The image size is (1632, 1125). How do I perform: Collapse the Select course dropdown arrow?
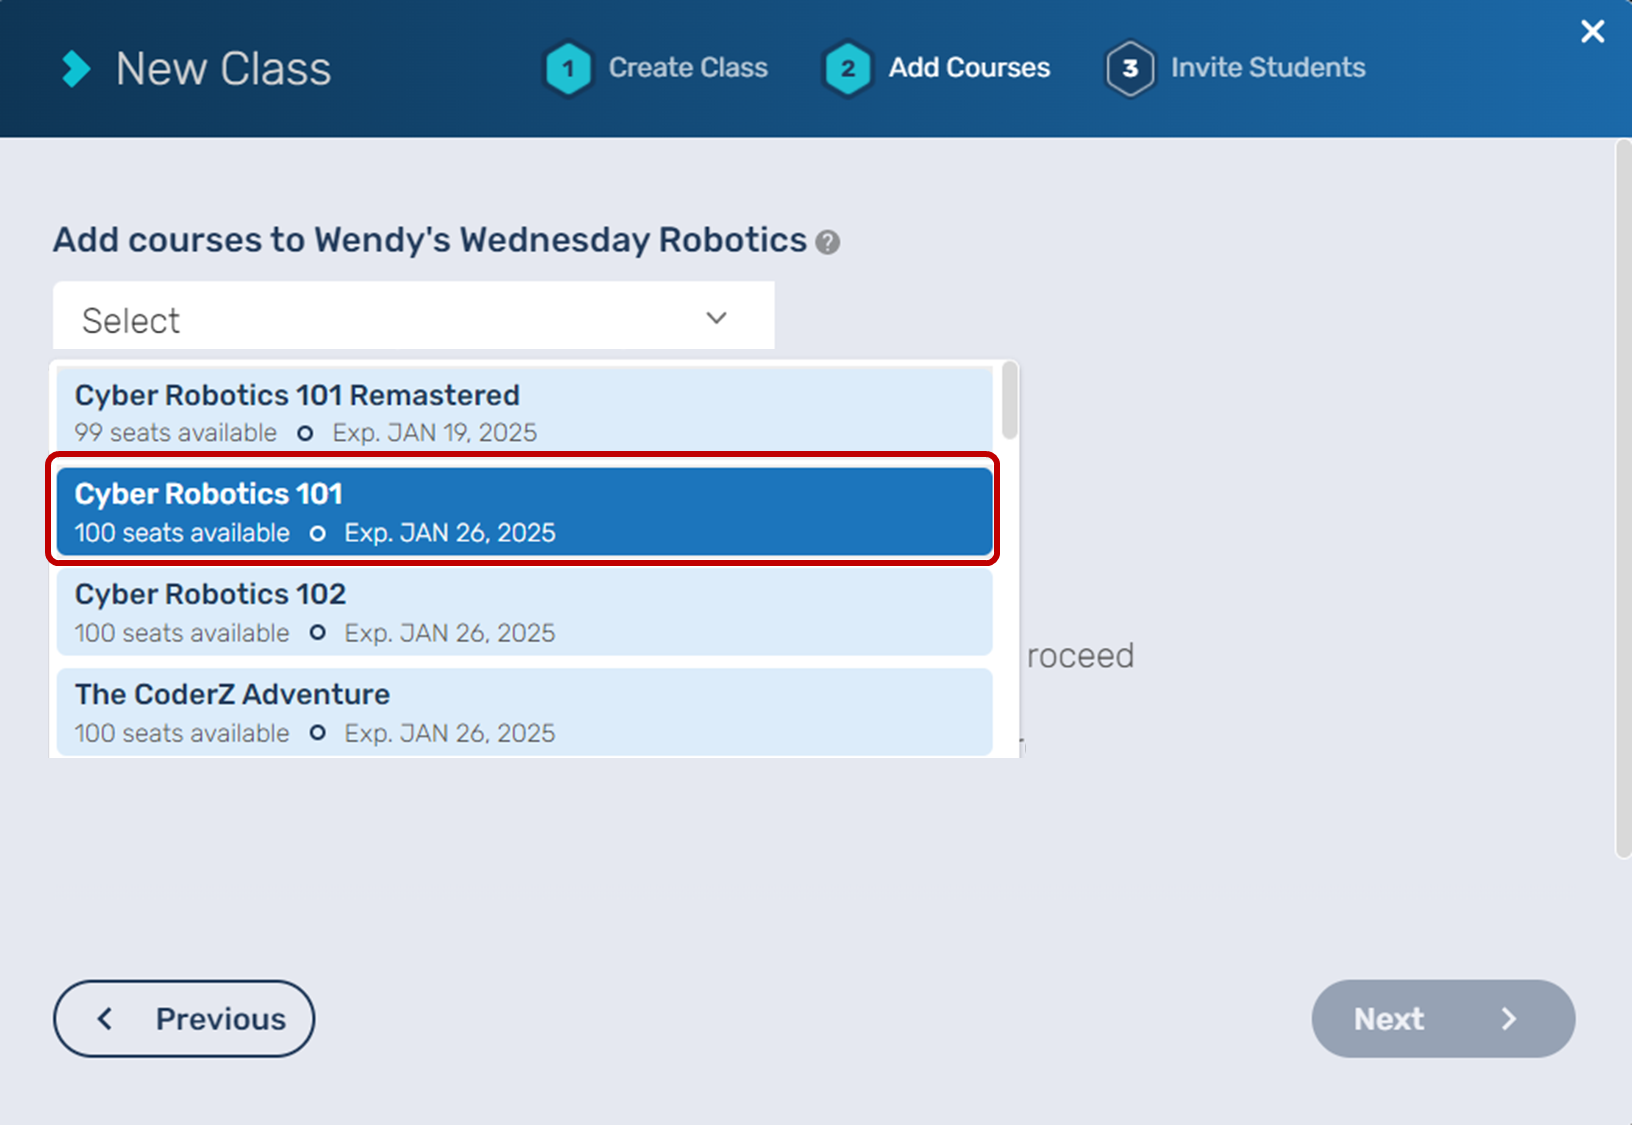coord(716,318)
